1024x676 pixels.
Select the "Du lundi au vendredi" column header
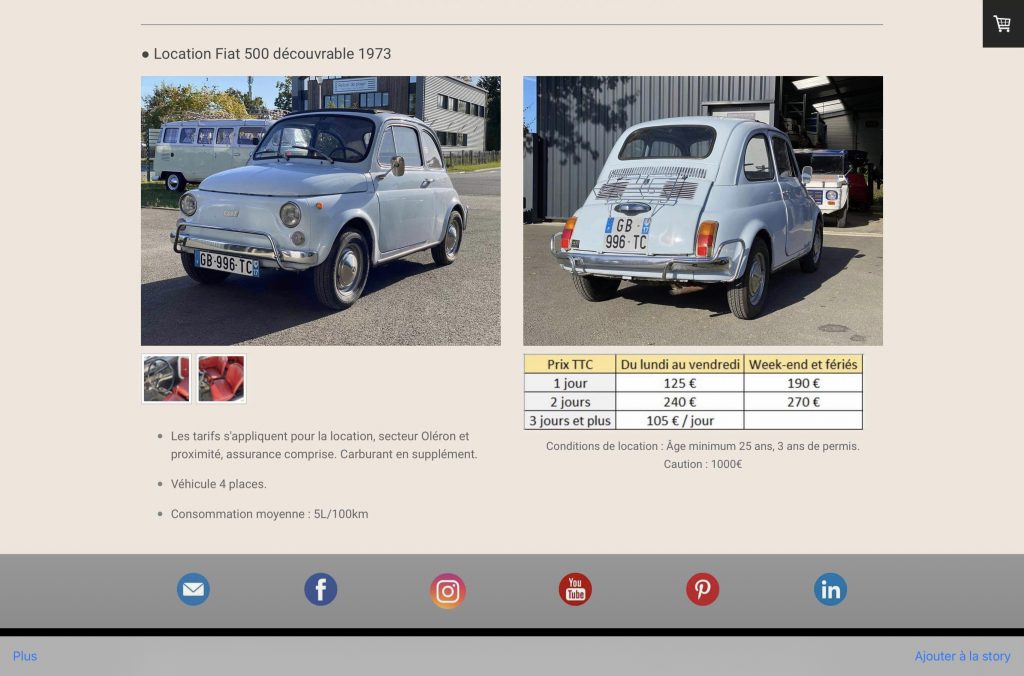click(680, 365)
